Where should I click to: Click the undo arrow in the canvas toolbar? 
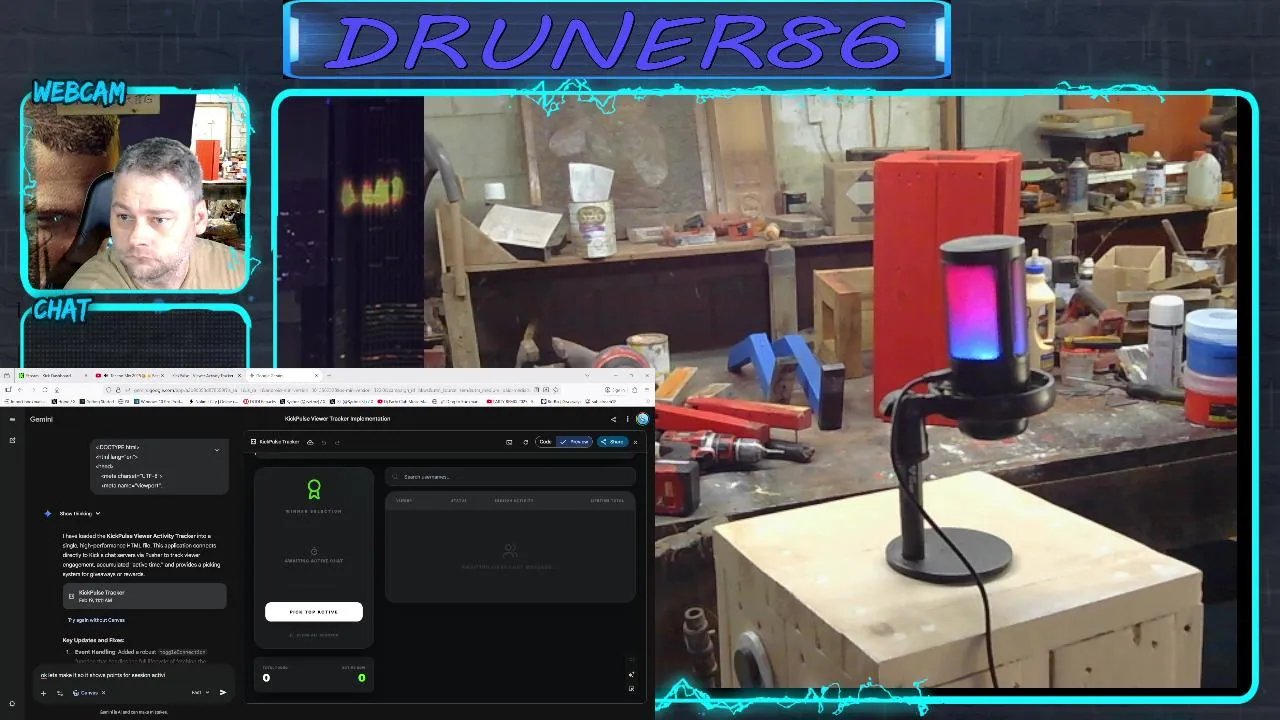(x=324, y=442)
